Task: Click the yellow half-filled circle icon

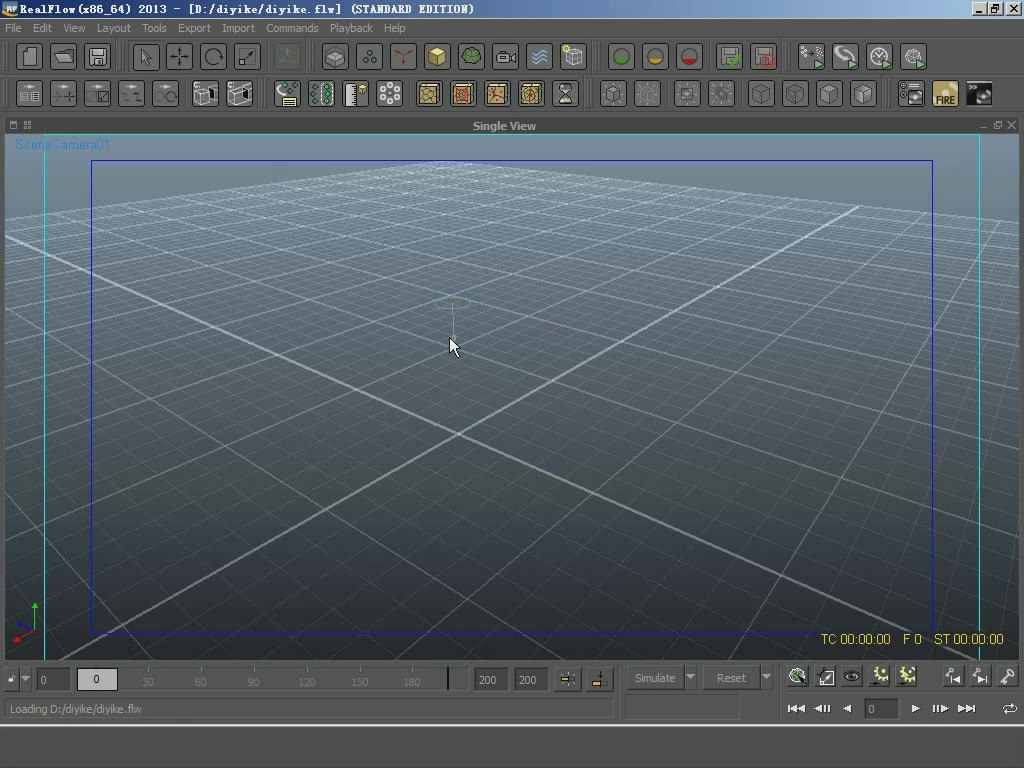Action: click(x=655, y=57)
